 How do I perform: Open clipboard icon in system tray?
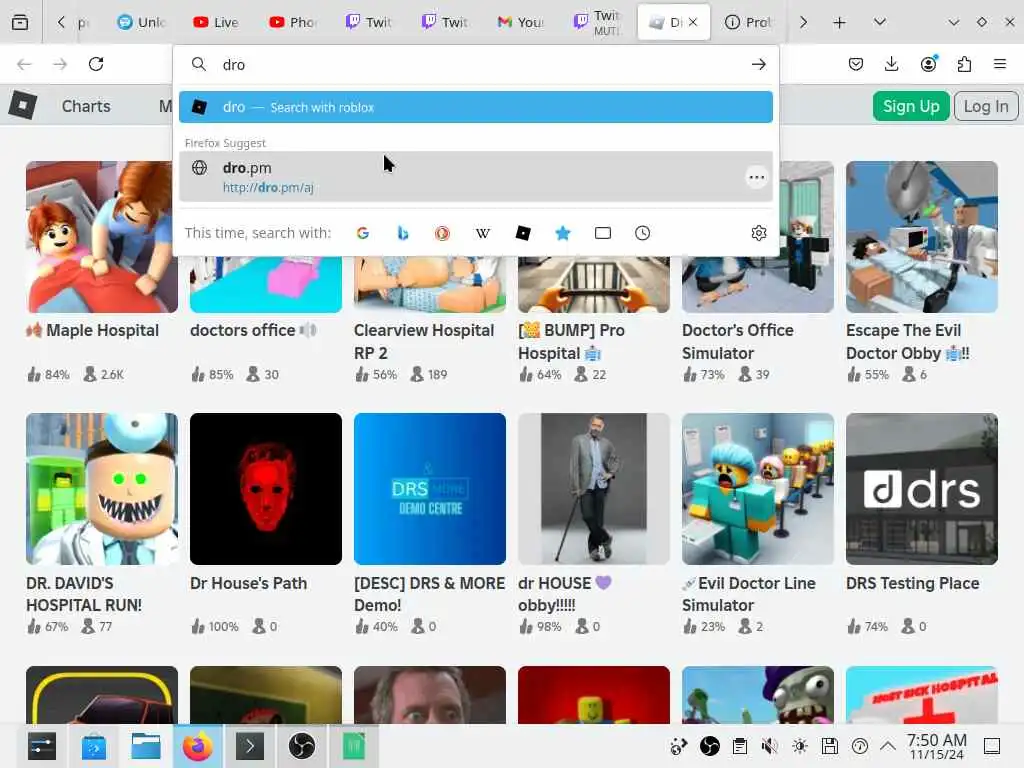click(739, 746)
